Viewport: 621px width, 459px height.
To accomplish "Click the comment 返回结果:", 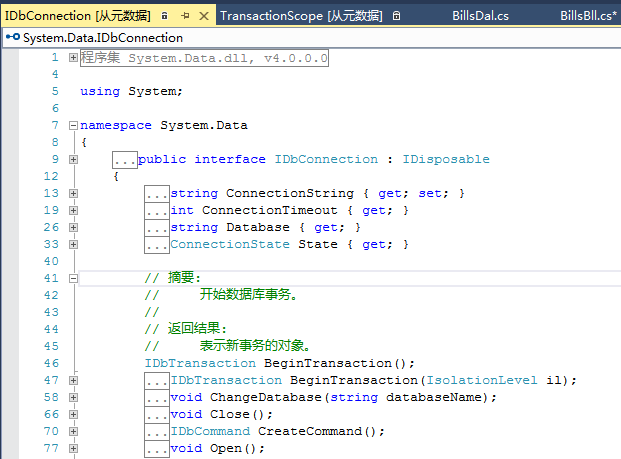I will pyautogui.click(x=197, y=329).
